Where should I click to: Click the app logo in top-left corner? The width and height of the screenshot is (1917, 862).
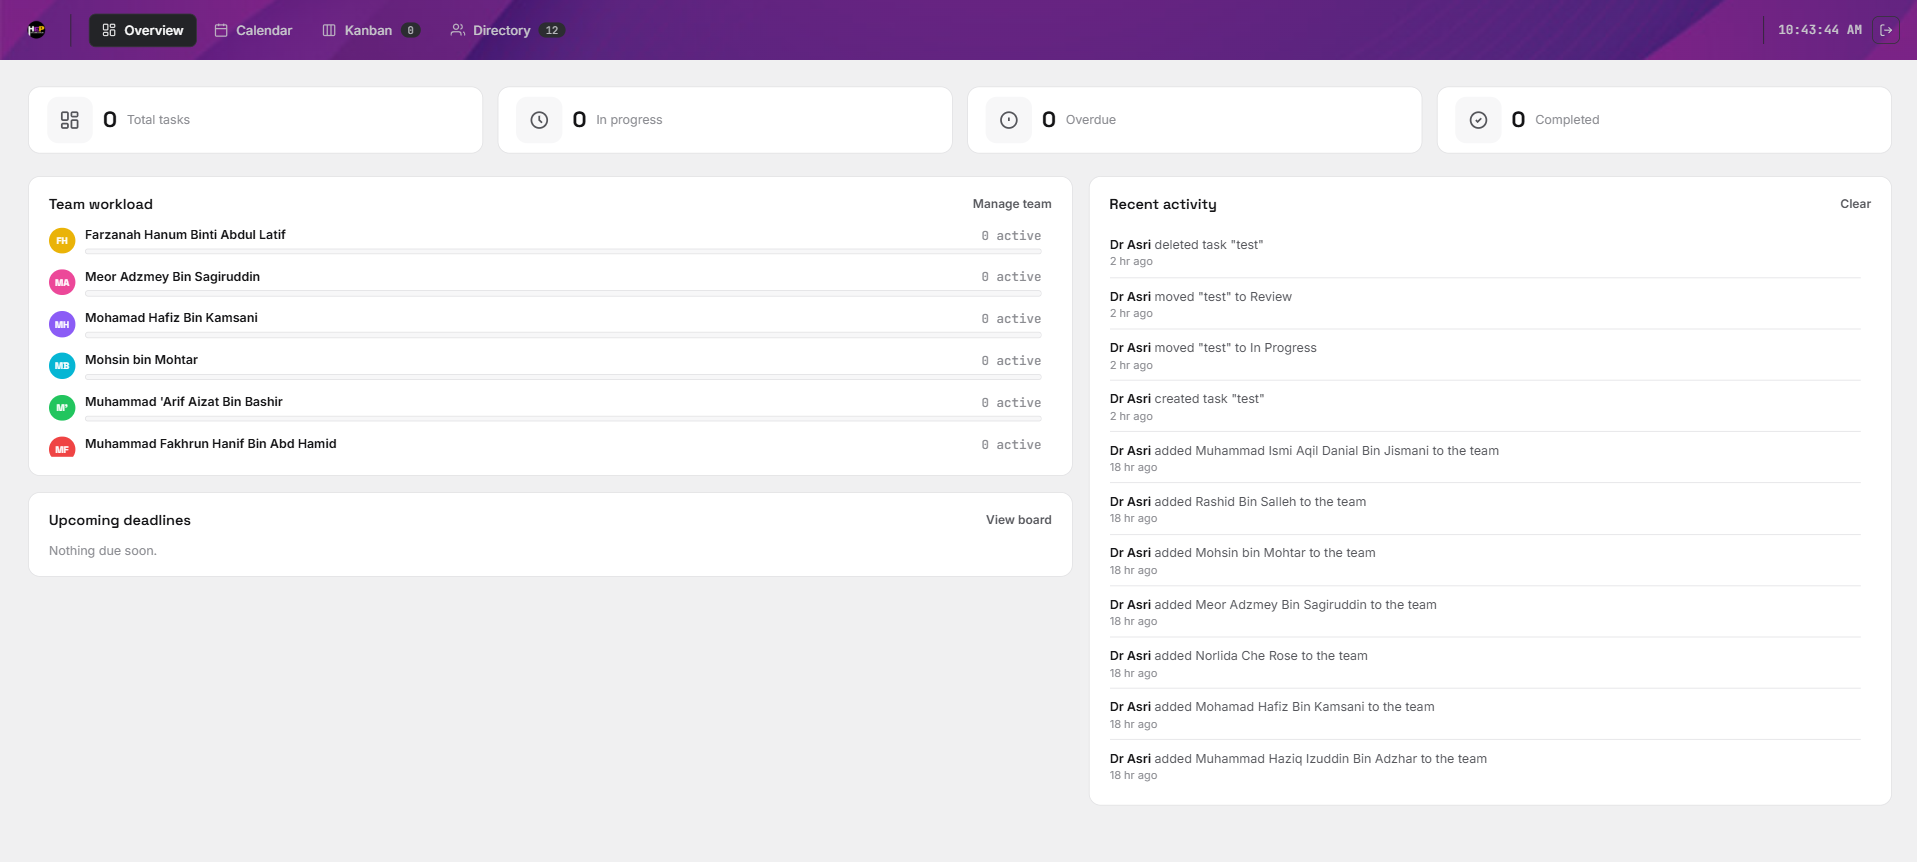pyautogui.click(x=37, y=30)
